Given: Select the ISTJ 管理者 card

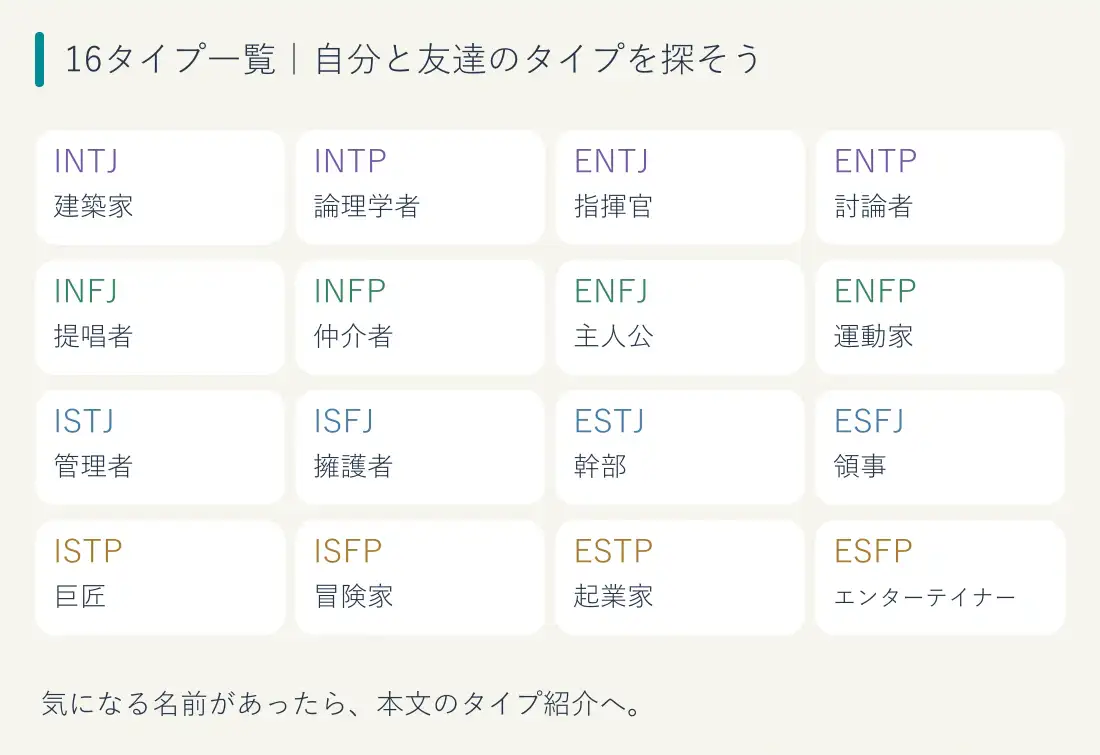Looking at the screenshot, I should tap(160, 447).
